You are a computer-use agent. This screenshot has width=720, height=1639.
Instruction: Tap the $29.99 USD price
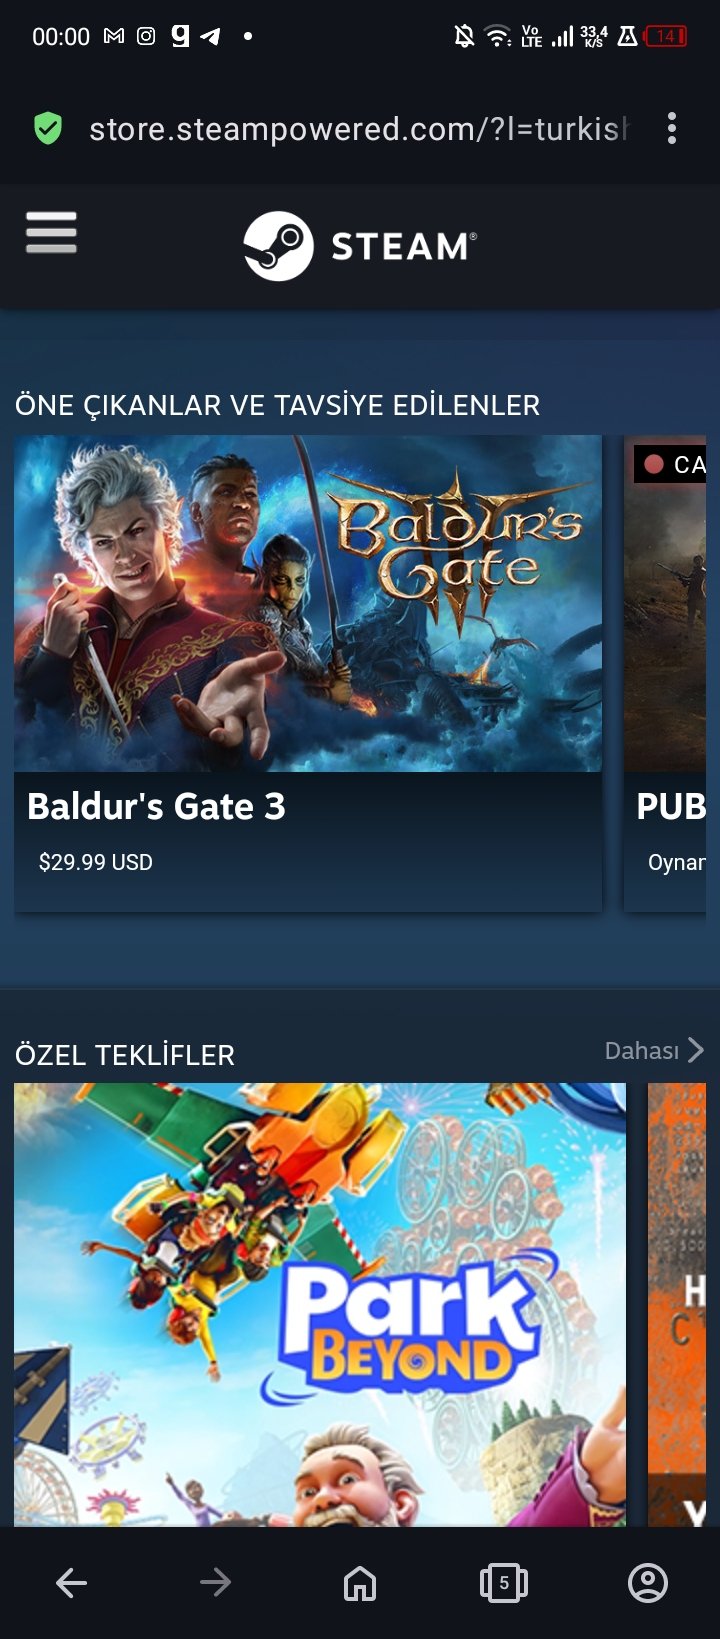[x=96, y=862]
